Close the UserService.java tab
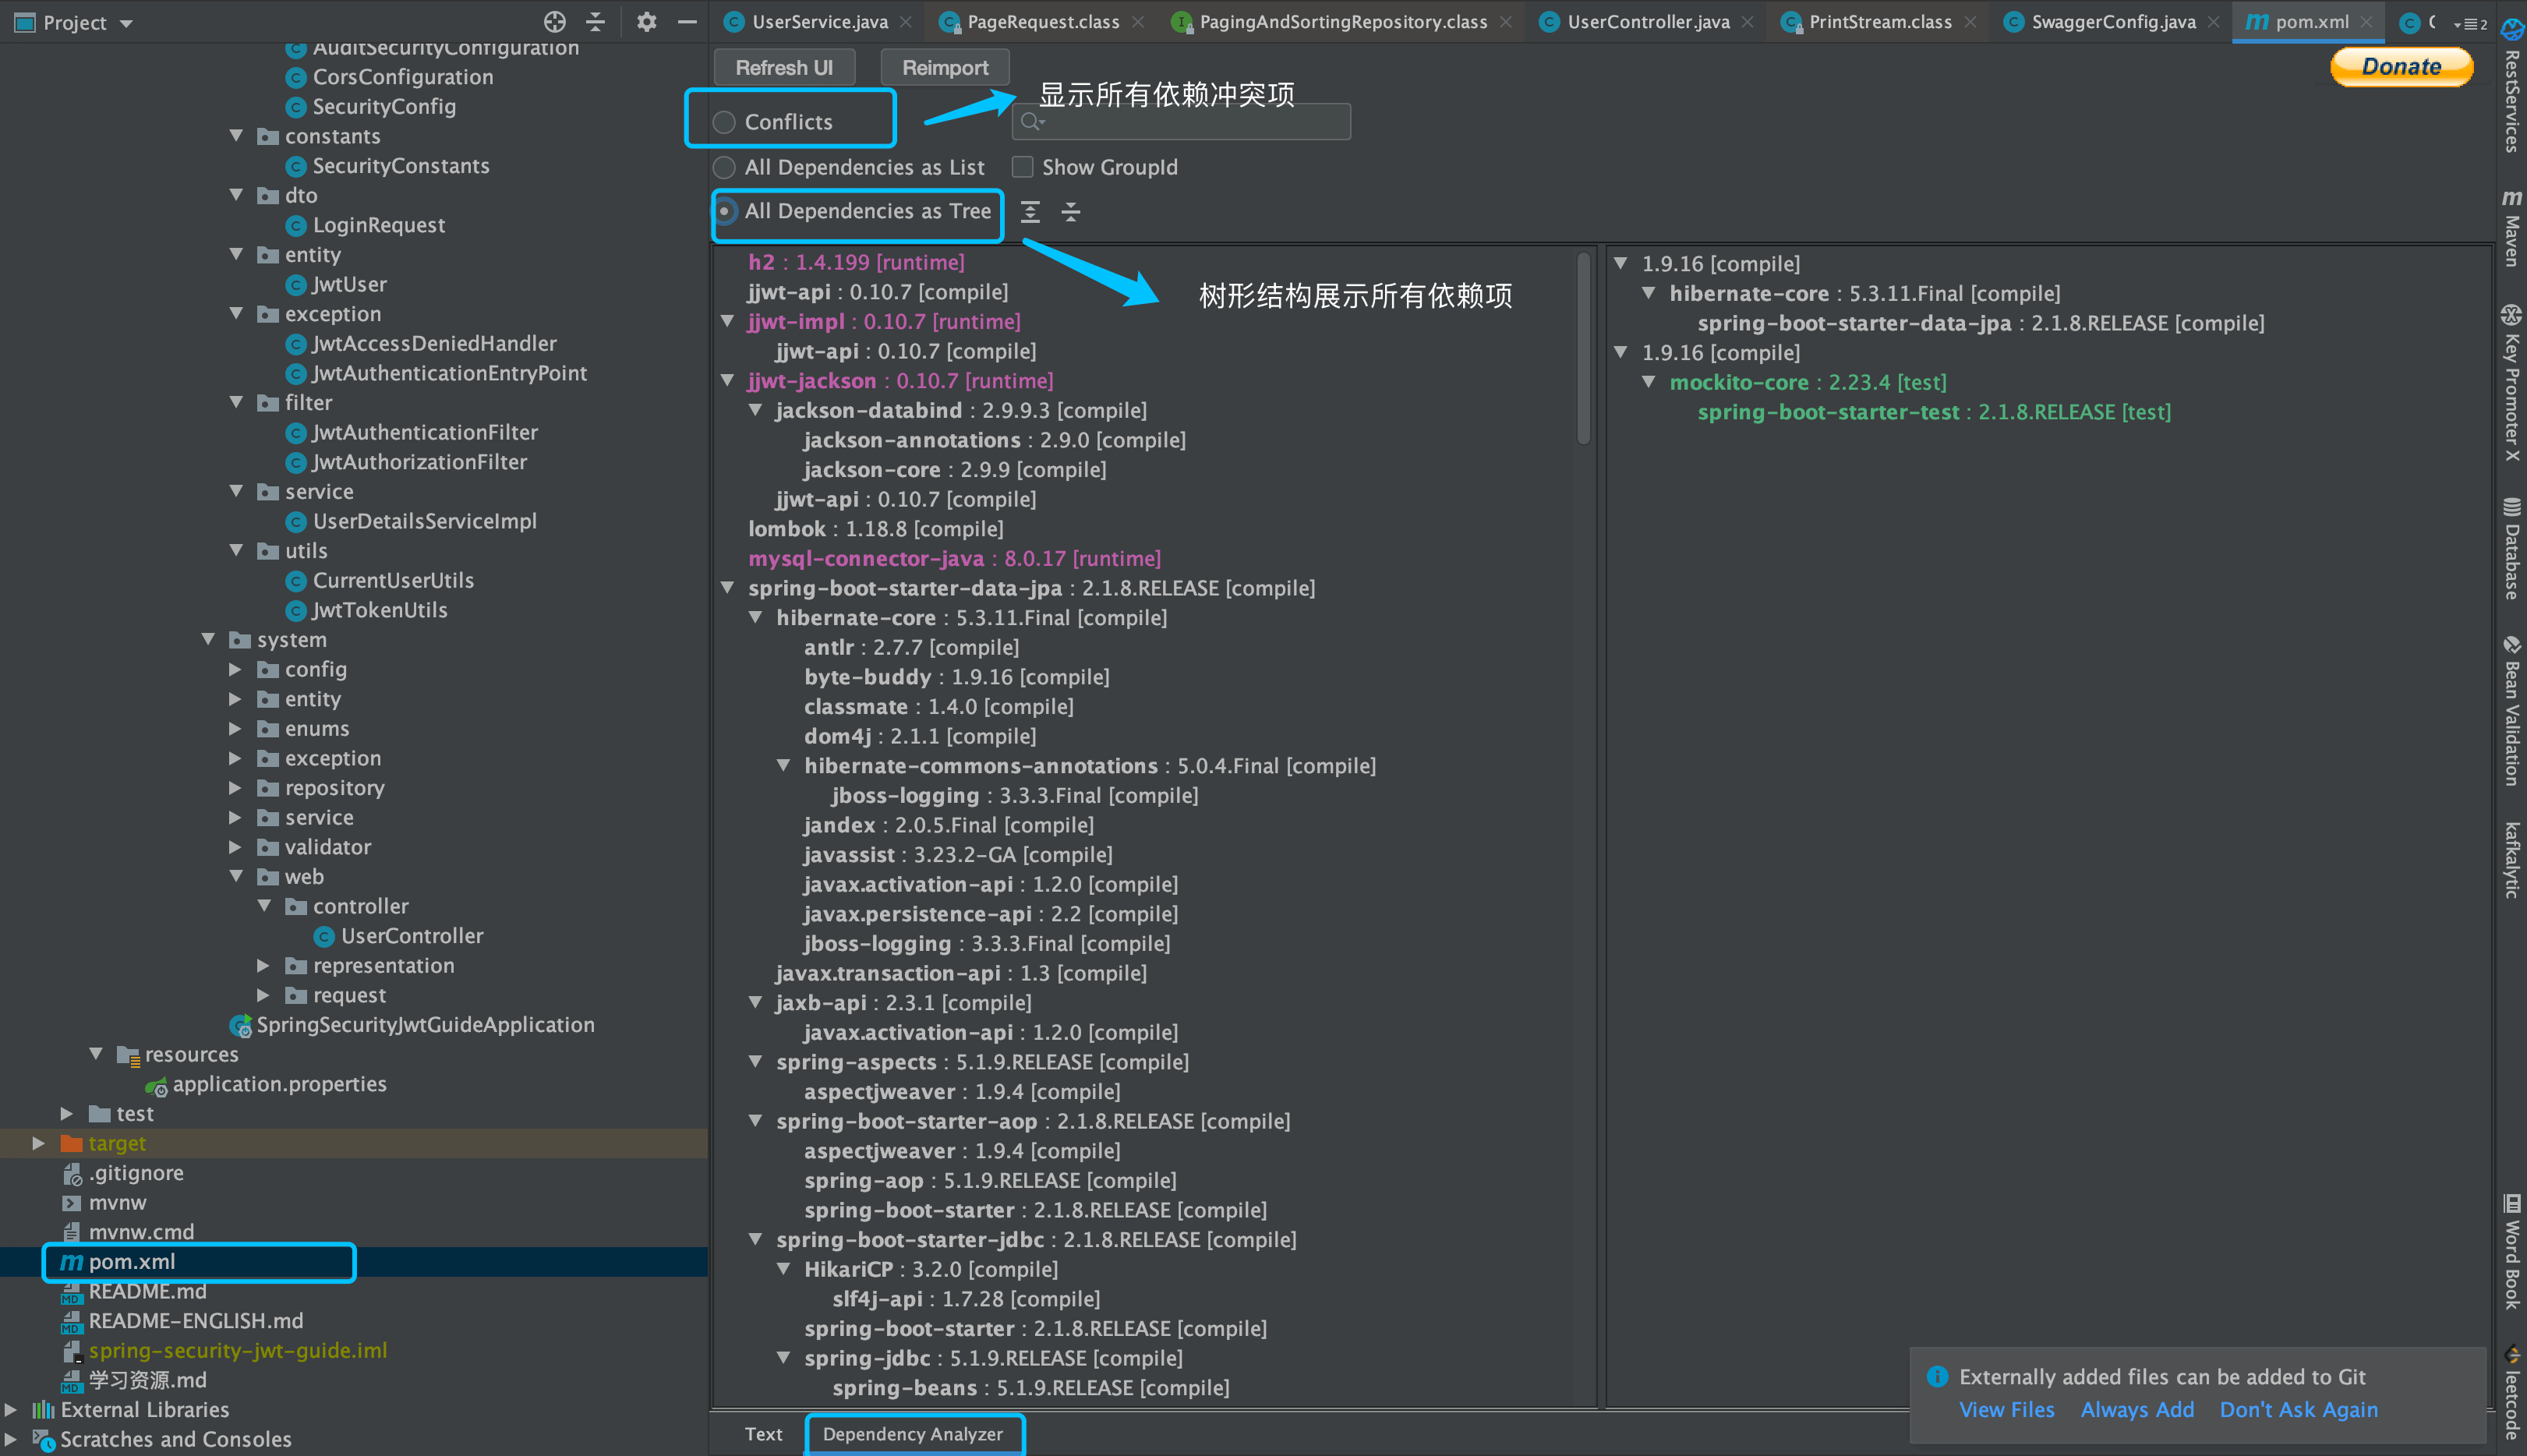This screenshot has height=1456, width=2527. (x=906, y=22)
